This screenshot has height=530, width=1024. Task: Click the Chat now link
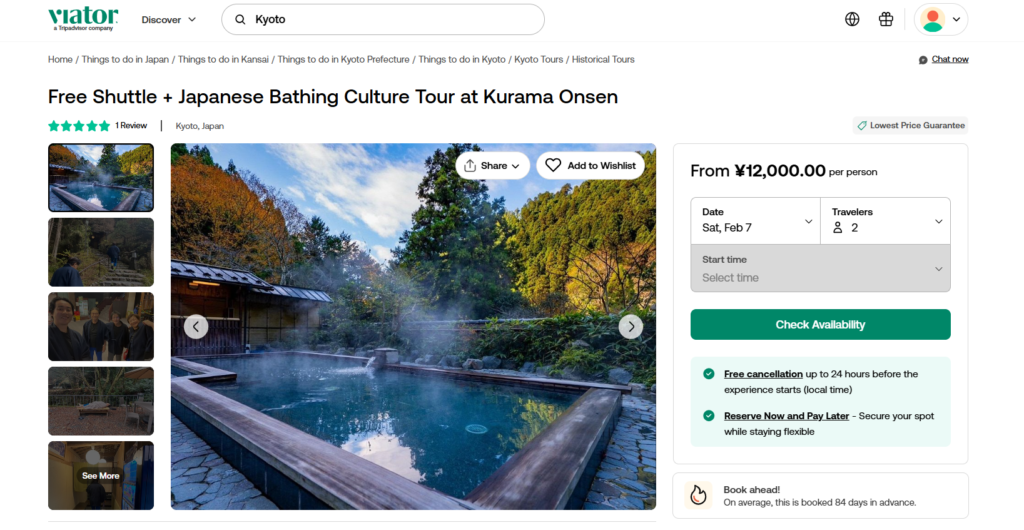click(949, 60)
